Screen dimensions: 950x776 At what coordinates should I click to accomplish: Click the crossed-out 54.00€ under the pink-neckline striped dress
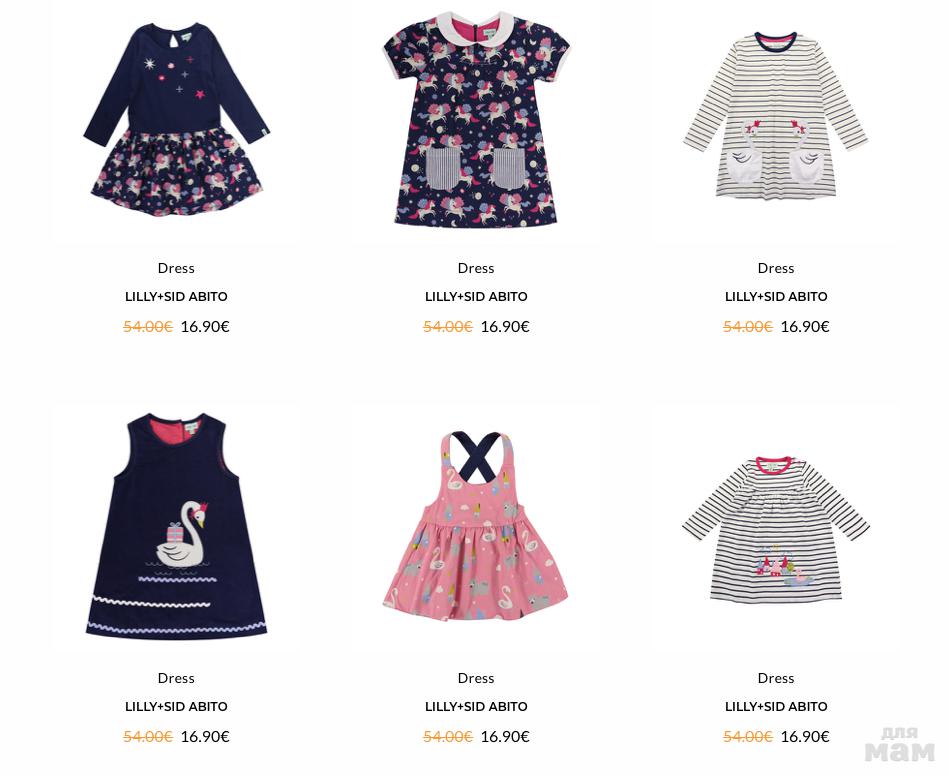coord(748,737)
